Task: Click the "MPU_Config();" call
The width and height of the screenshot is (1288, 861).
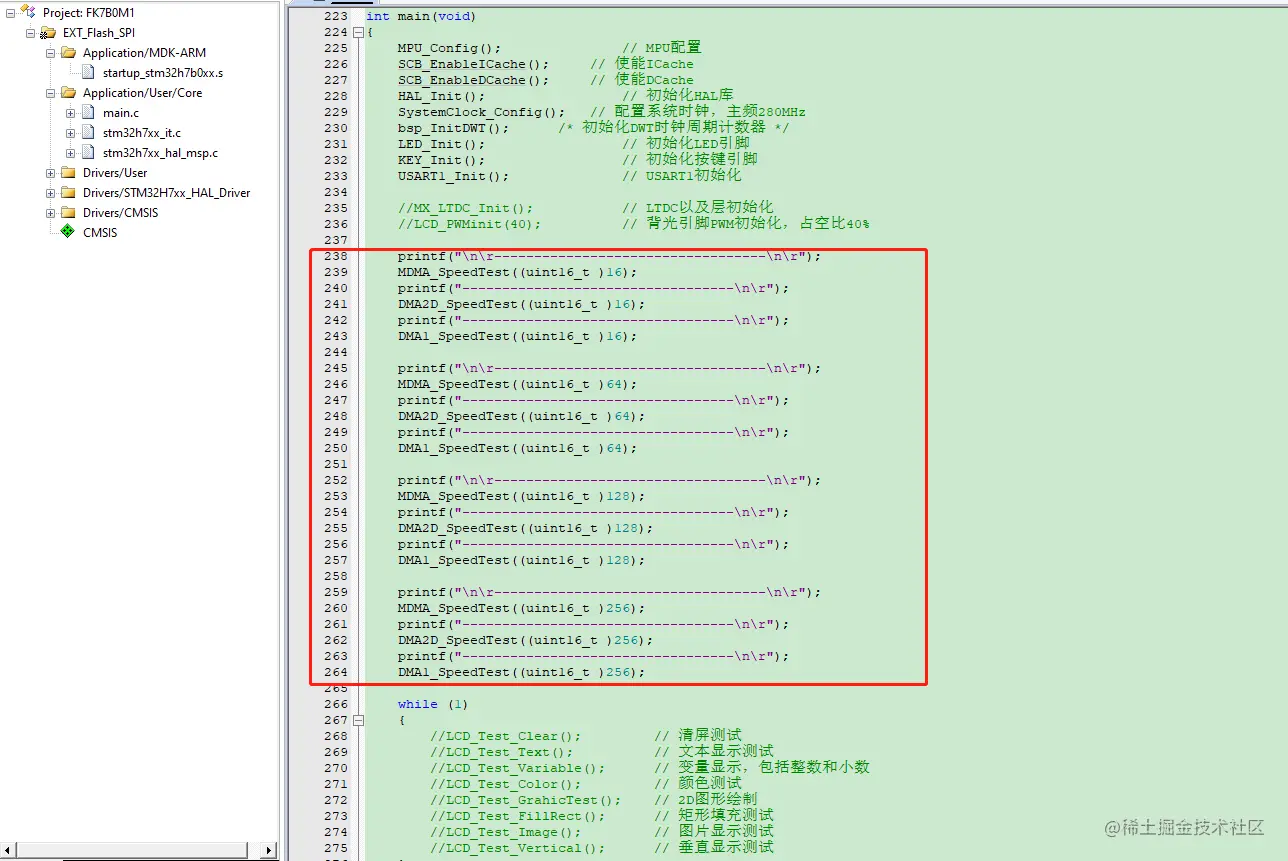Action: [x=449, y=48]
